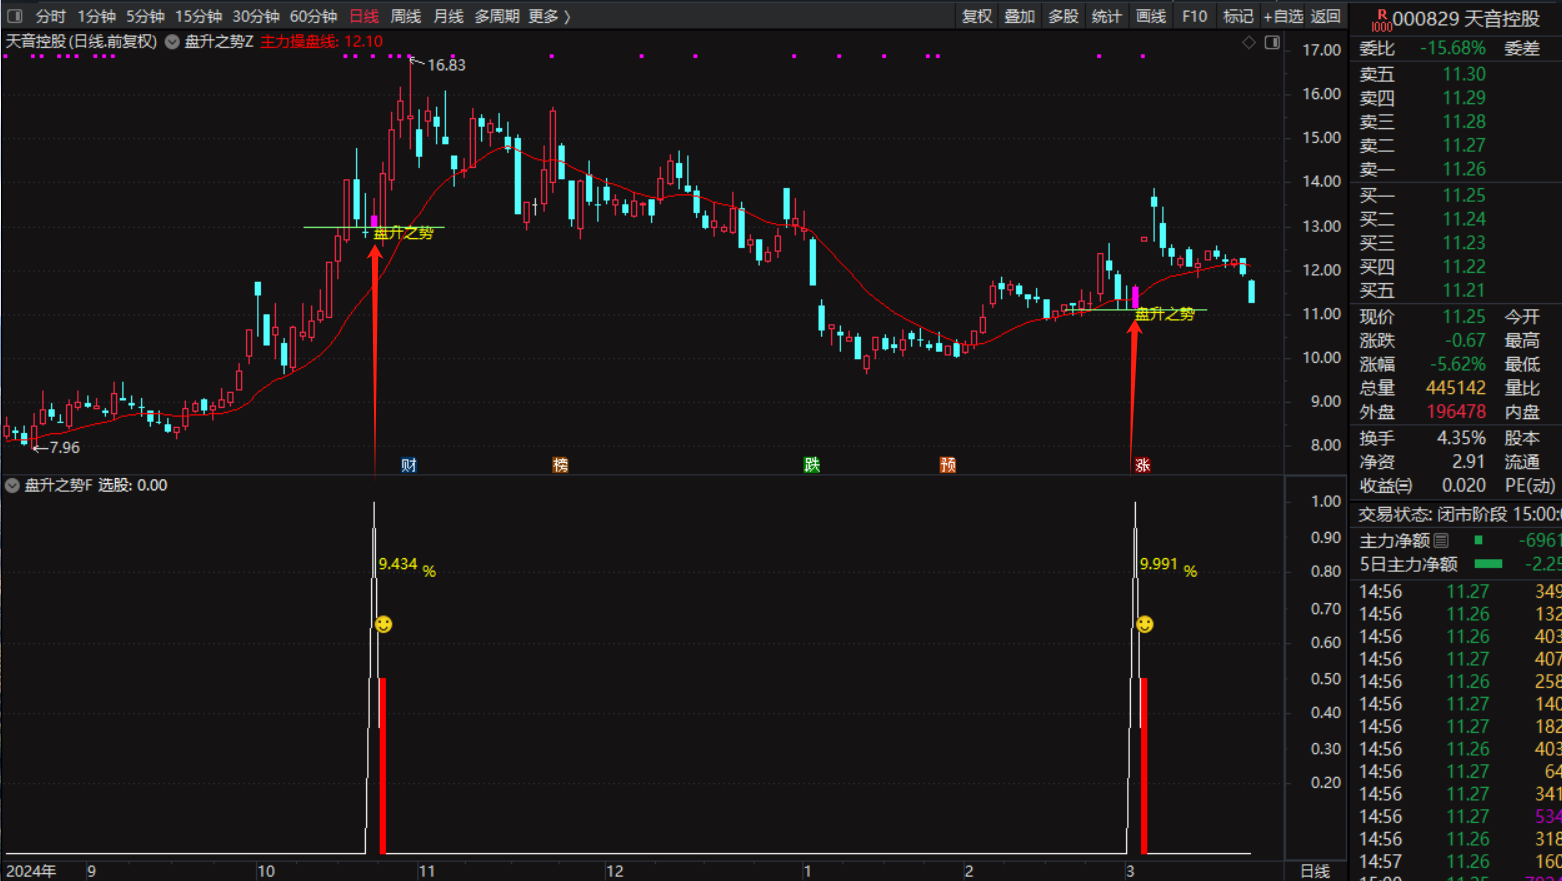The image size is (1562, 881).
Task: Click the first smiley signal icon
Action: 383,625
